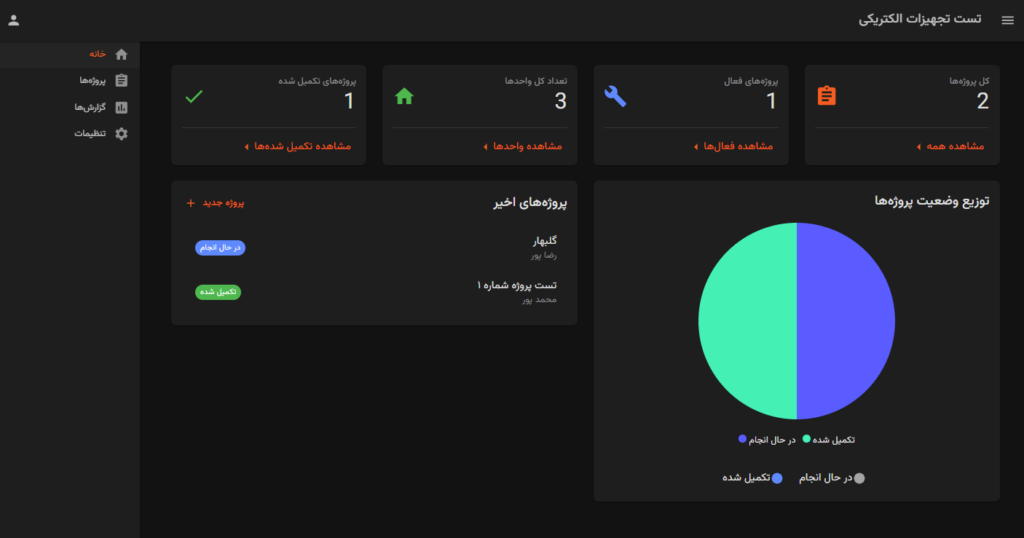This screenshot has height=538, width=1024.
Task: Click the green checkmark icon in پروژه‌های تکمیل شده card
Action: click(x=194, y=97)
